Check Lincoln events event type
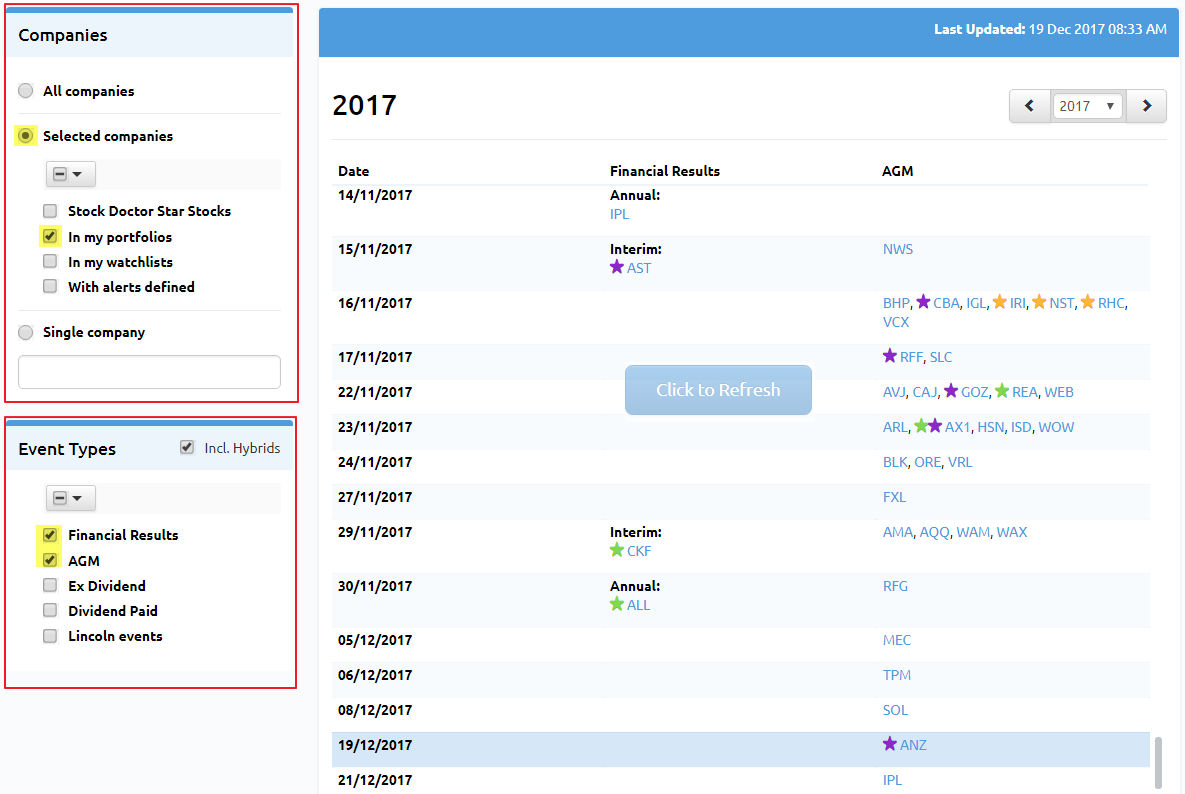The height and width of the screenshot is (794, 1185). (50, 636)
